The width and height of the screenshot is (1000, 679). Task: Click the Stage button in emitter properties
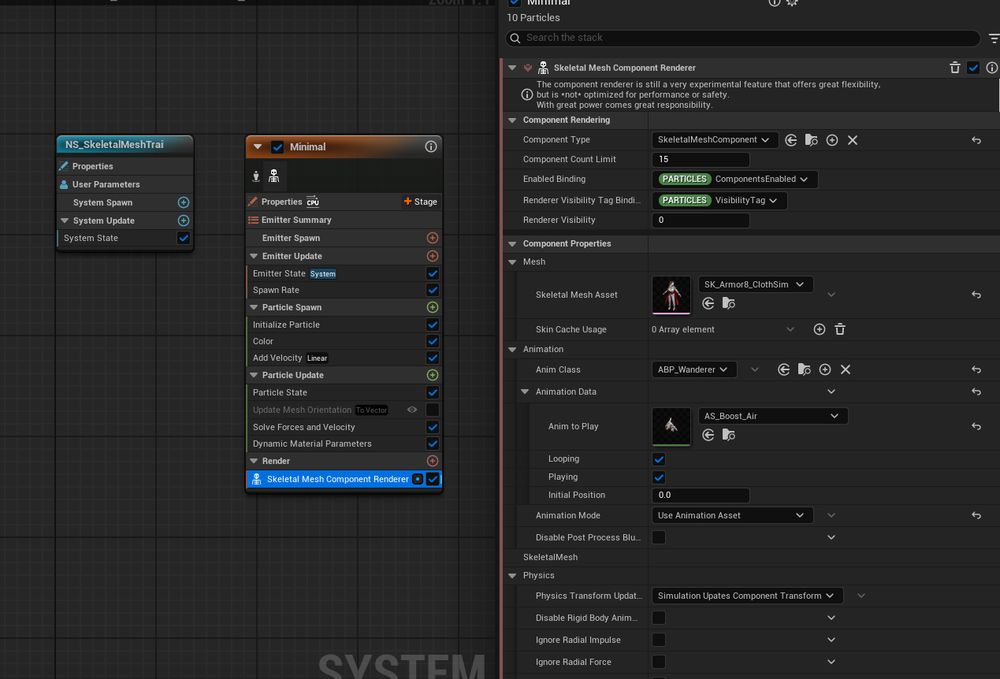pos(420,202)
